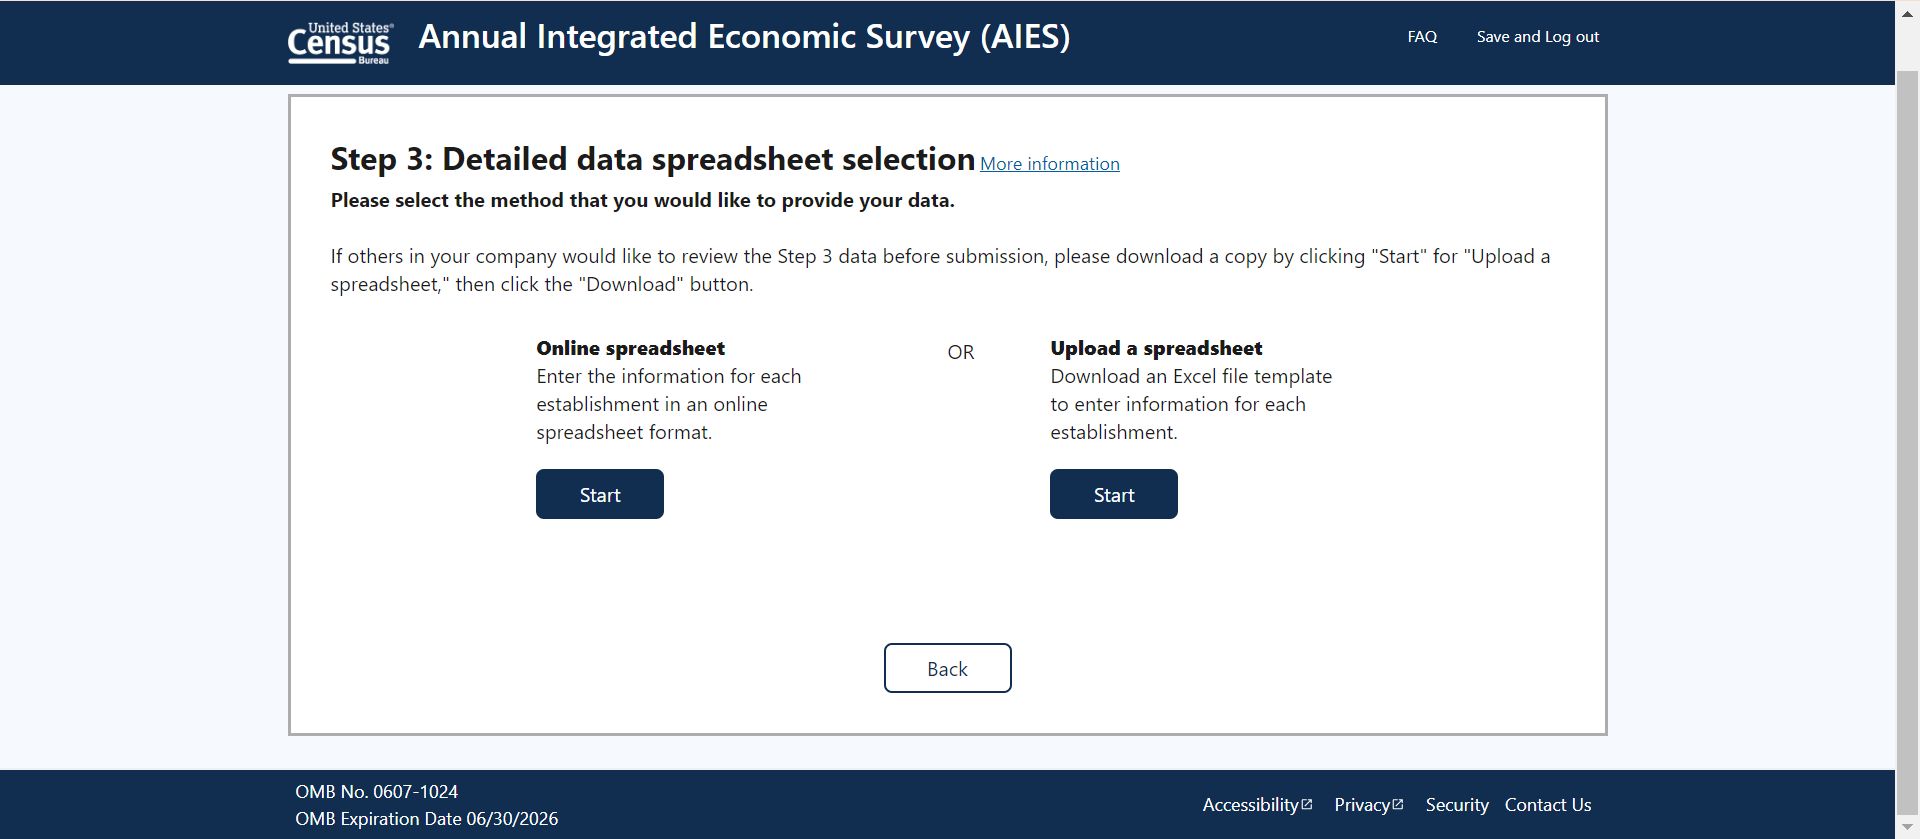Choose Save and Log out
Image resolution: width=1920 pixels, height=839 pixels.
(1537, 37)
